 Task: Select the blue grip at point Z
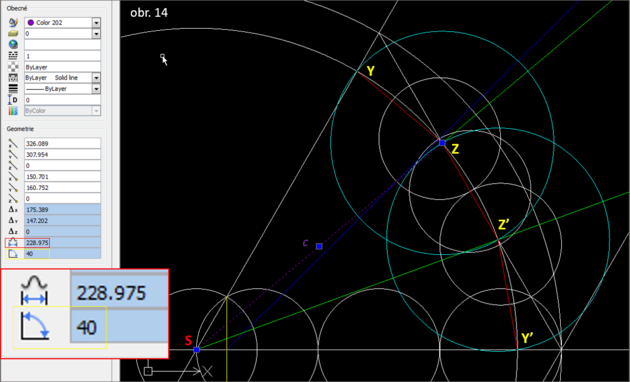click(442, 143)
